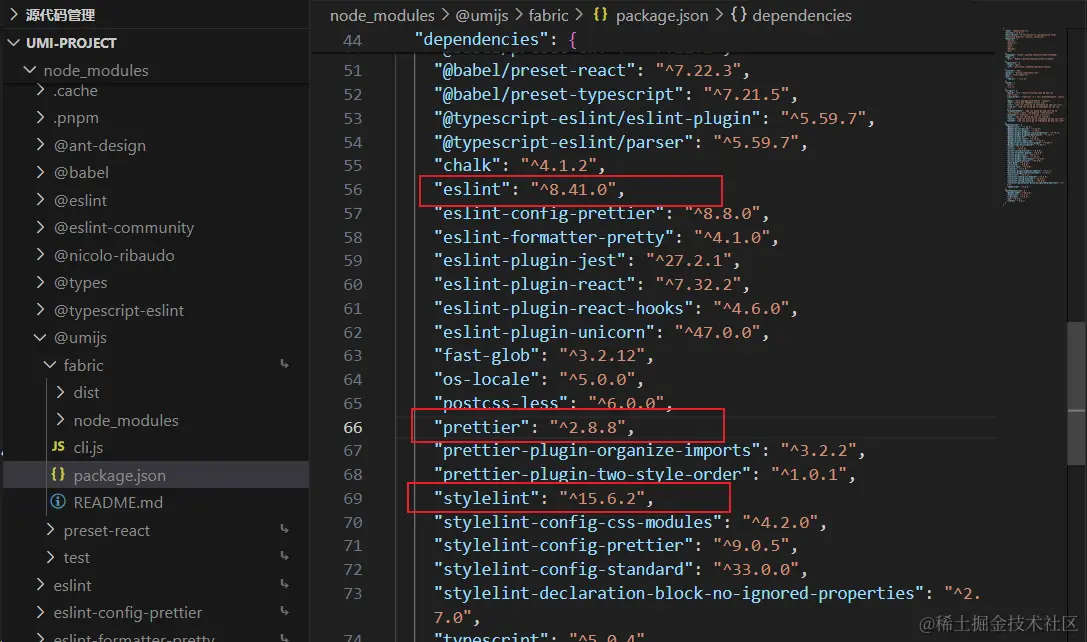The image size is (1087, 642).
Task: Click "@typescript-eslint/parser" on line 54
Action: [563, 142]
